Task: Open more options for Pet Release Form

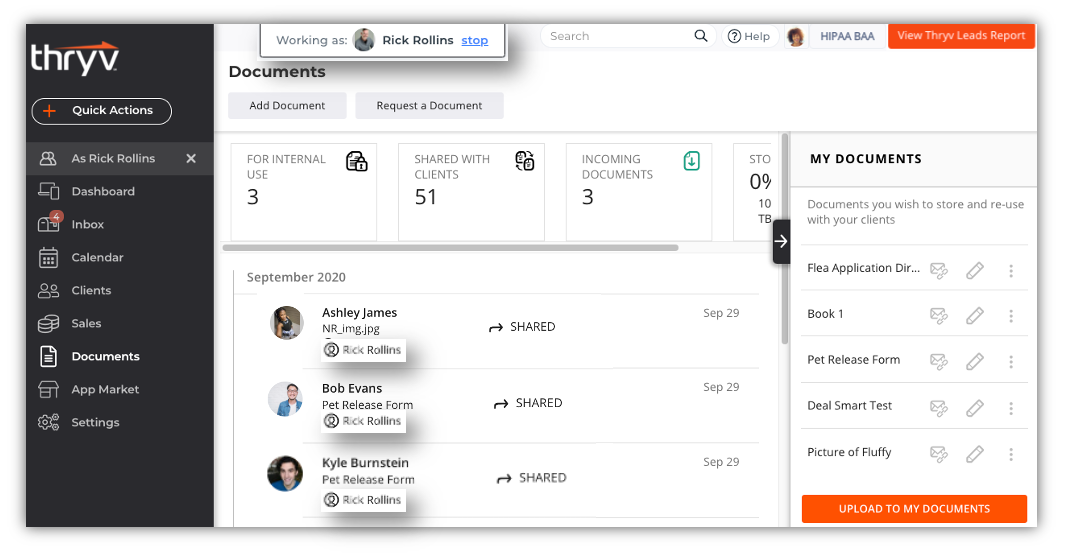Action: 1011,362
